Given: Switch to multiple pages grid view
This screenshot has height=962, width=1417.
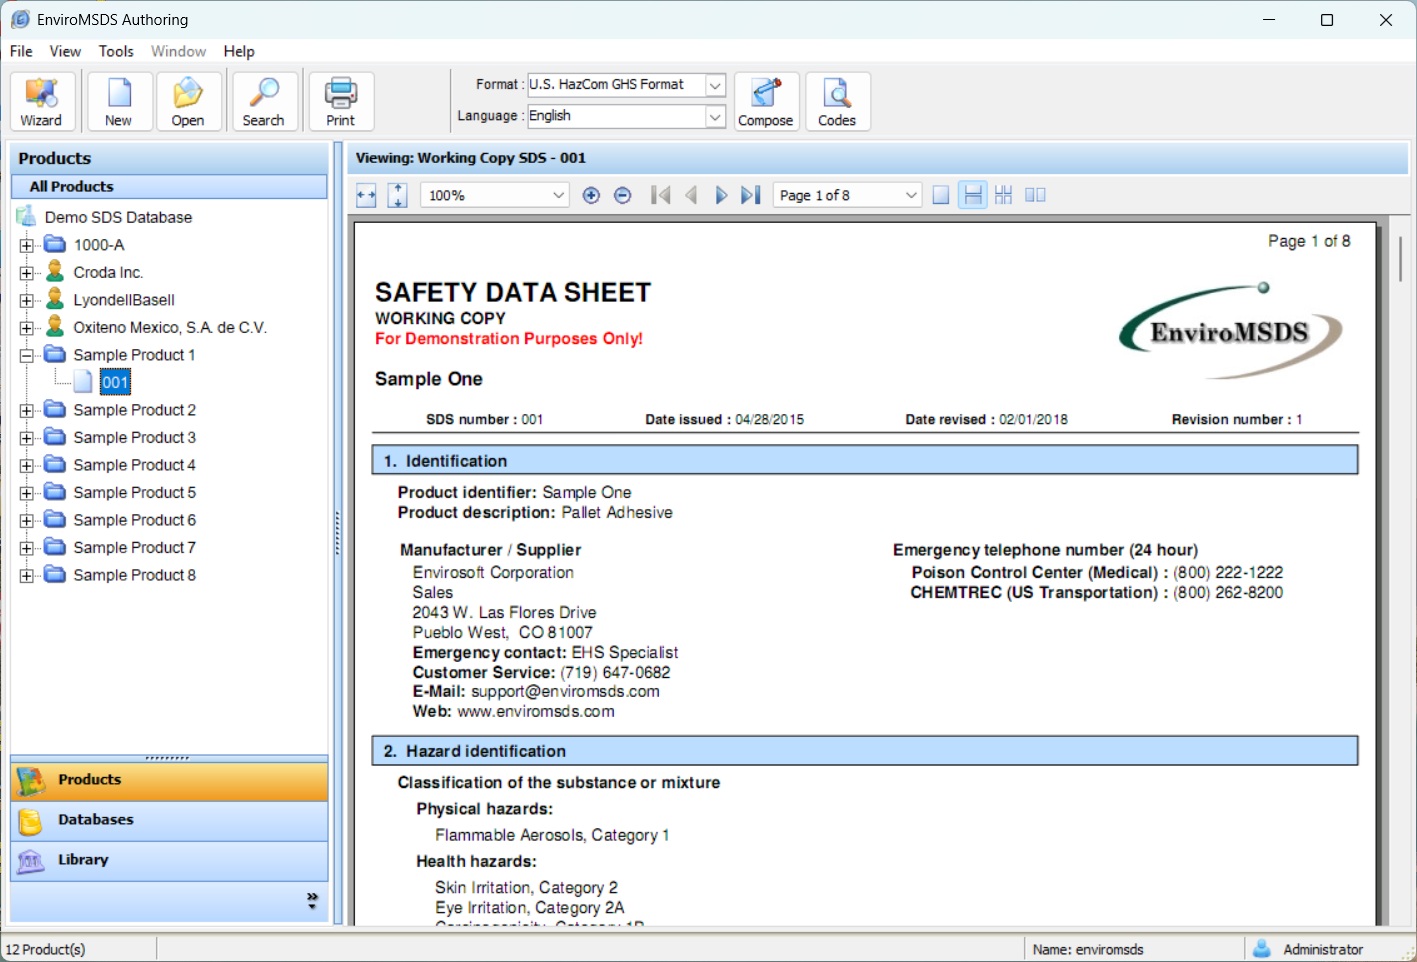Looking at the screenshot, I should (1003, 195).
